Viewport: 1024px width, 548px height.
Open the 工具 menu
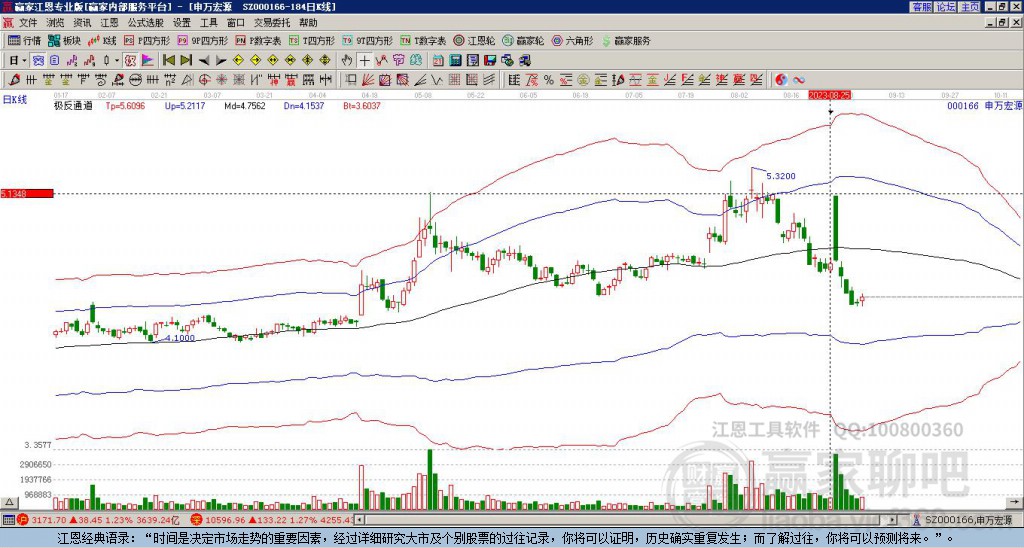point(208,23)
